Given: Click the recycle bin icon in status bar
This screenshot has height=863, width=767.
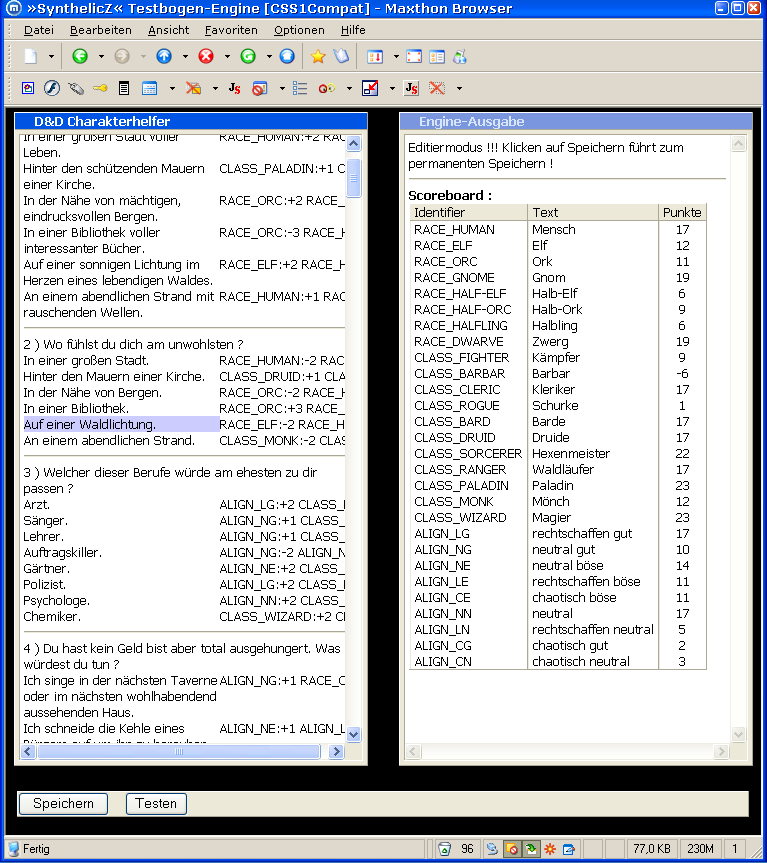Looking at the screenshot, I should 444,849.
